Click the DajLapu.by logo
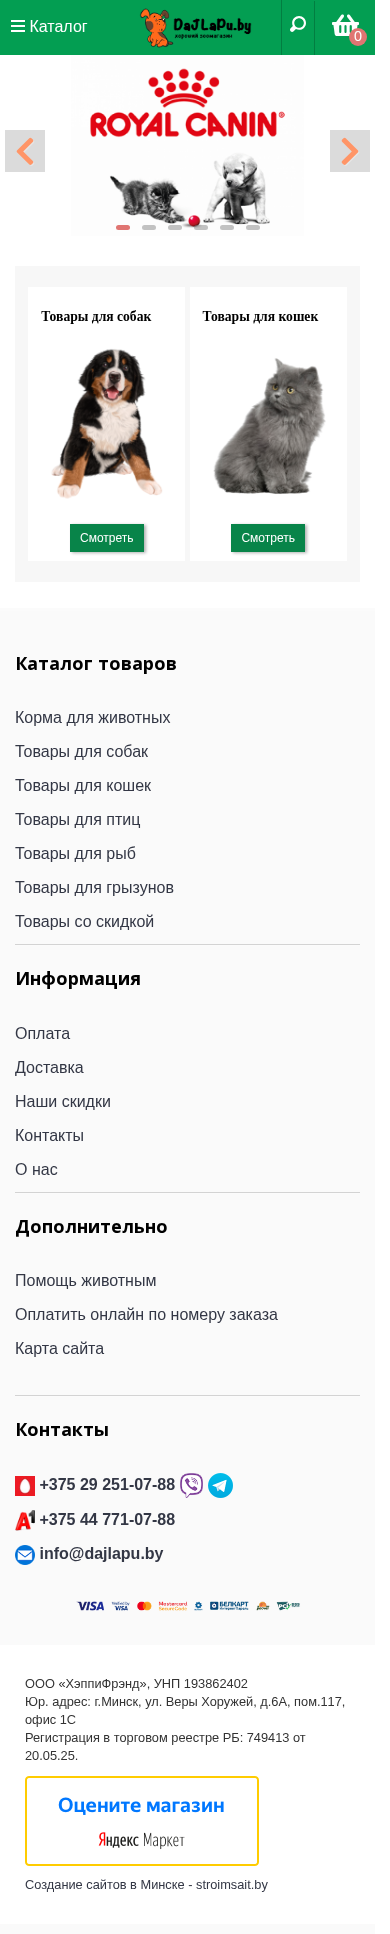390x1934 pixels. pos(196,27)
